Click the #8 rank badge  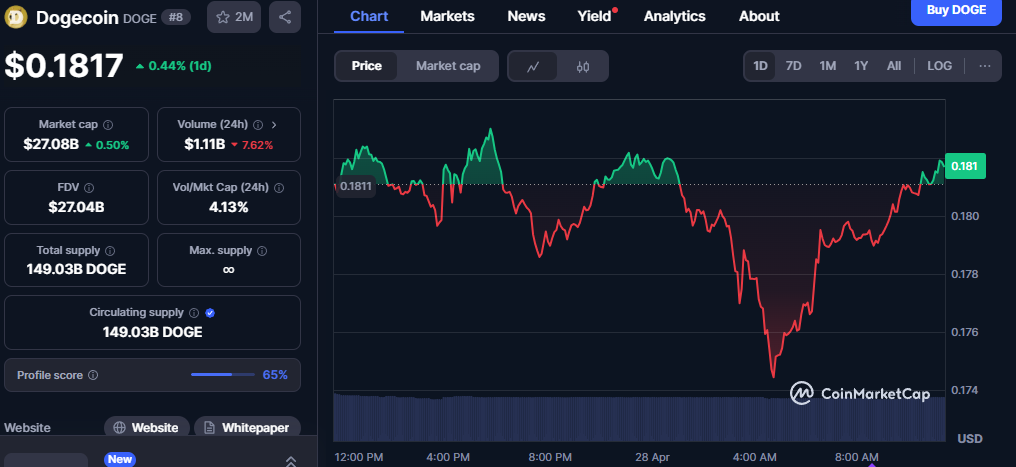(x=176, y=17)
